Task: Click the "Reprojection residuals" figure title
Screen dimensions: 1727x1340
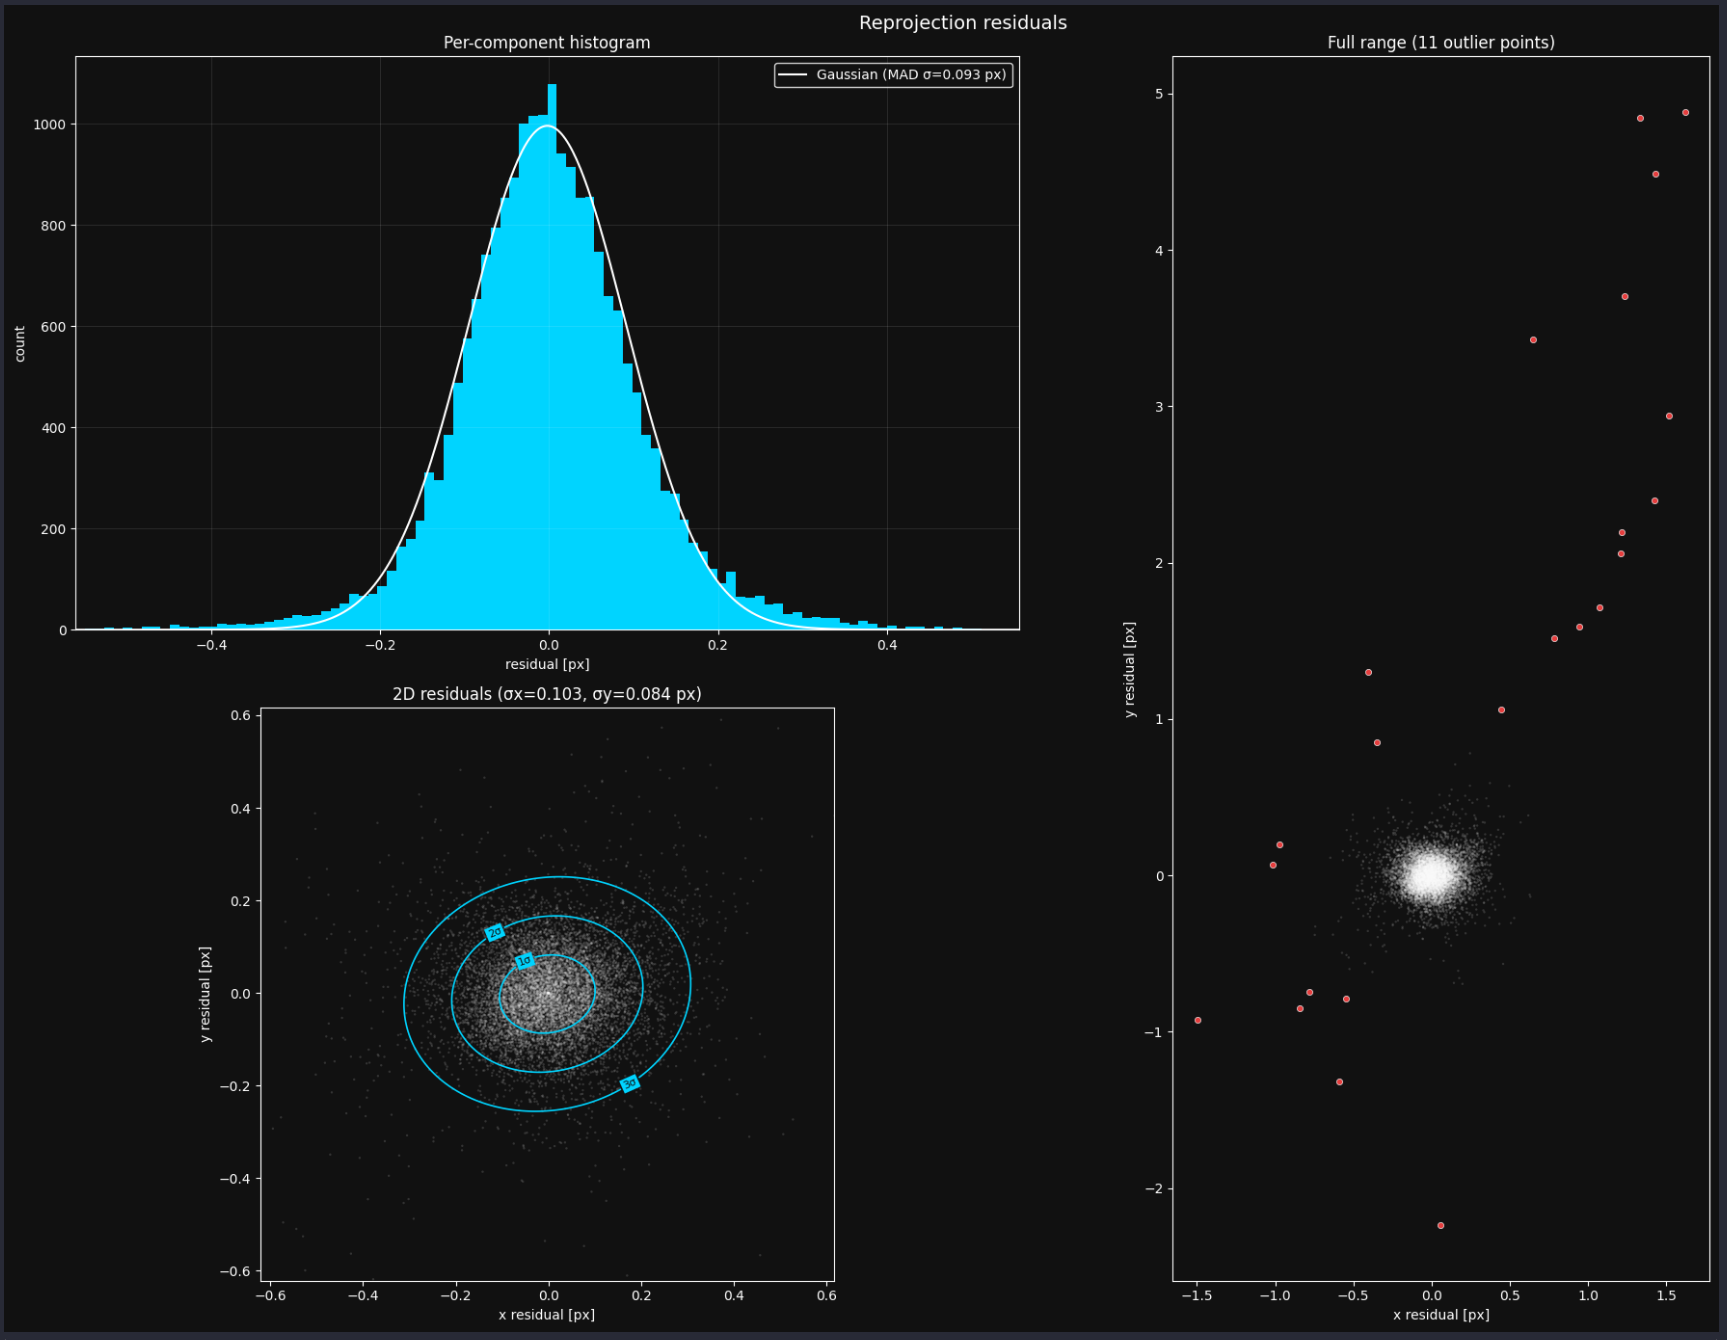Action: (963, 23)
